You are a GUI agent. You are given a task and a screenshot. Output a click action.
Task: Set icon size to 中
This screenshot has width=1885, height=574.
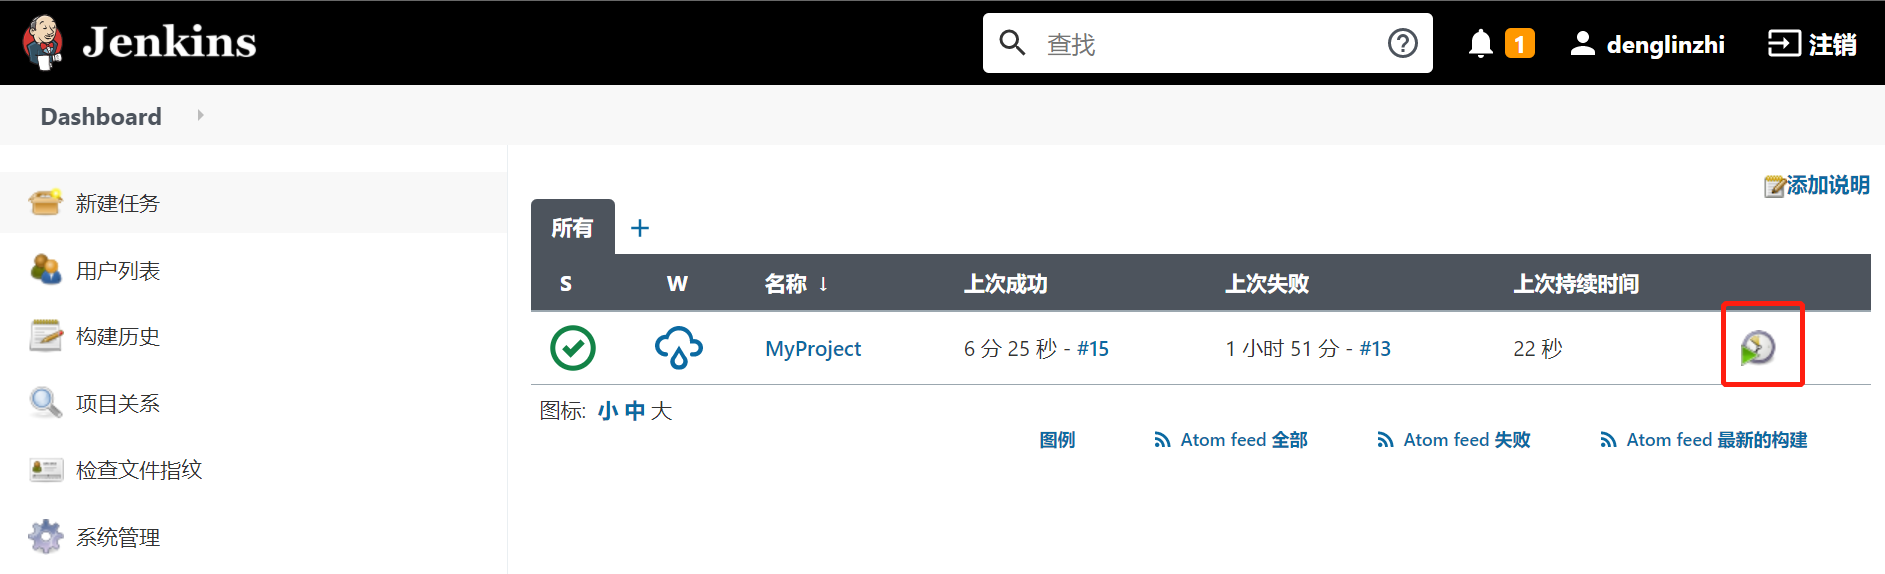[635, 411]
